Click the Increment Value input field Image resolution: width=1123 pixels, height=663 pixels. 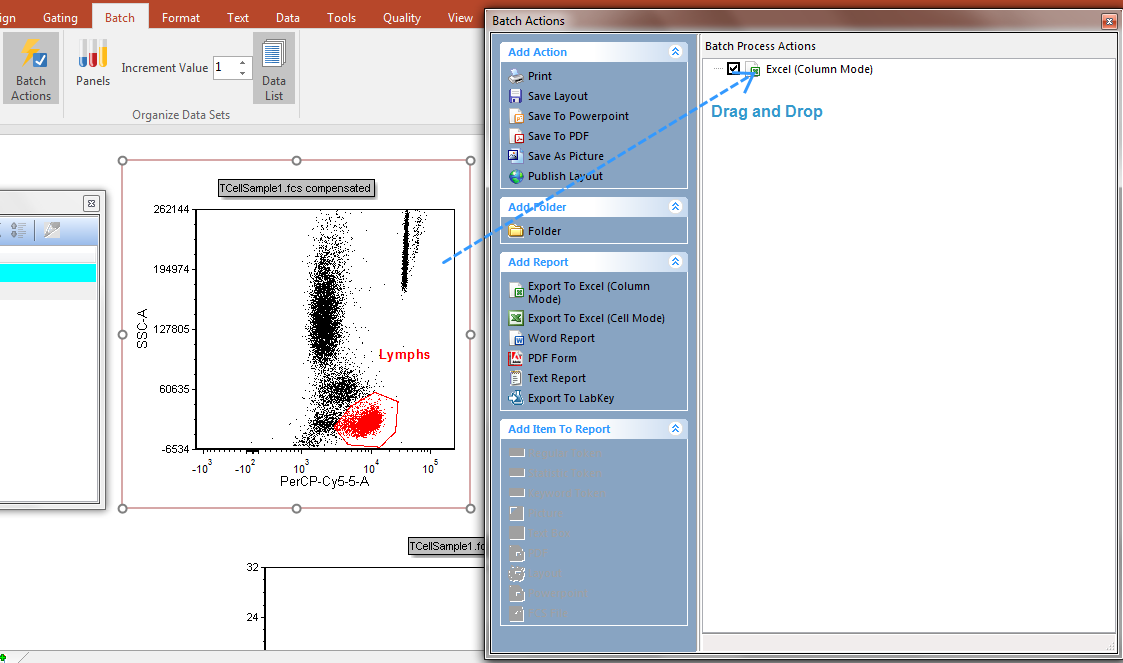[223, 68]
